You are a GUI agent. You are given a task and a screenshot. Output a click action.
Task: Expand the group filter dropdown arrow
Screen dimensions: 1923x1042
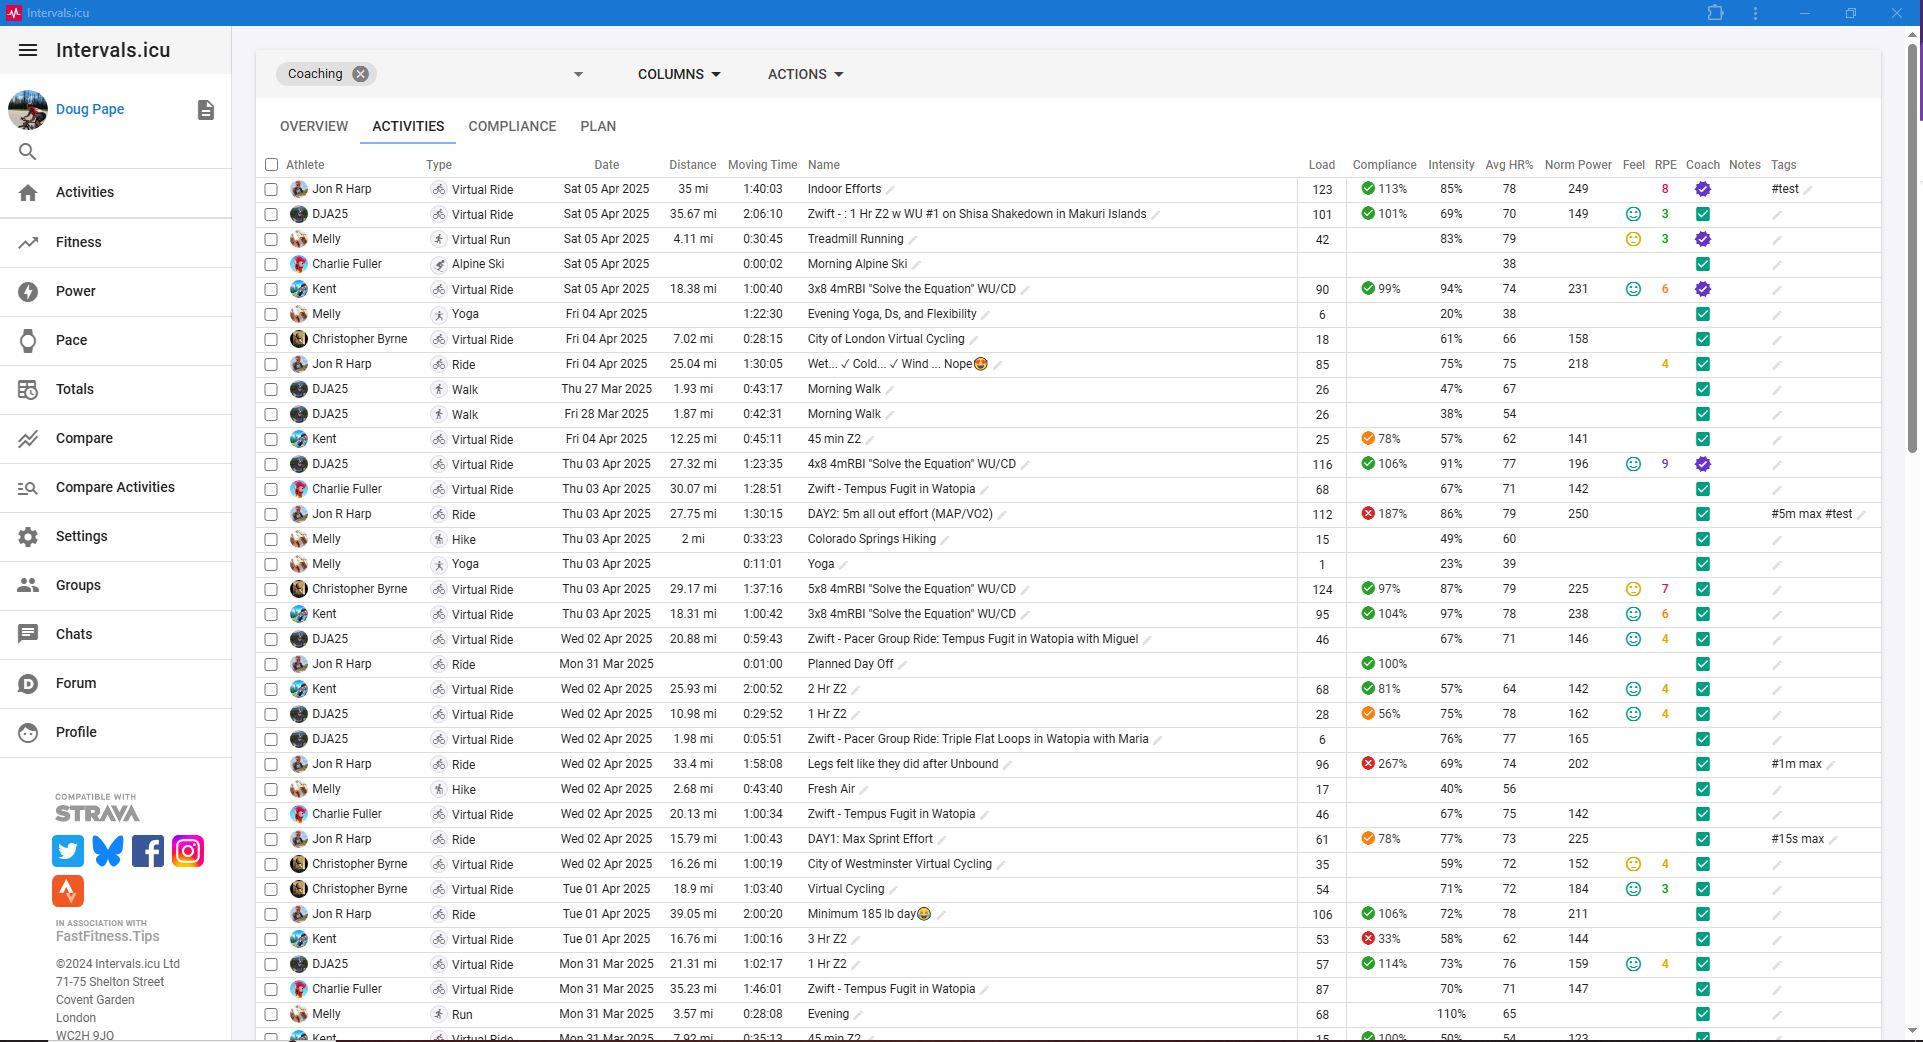click(x=578, y=74)
